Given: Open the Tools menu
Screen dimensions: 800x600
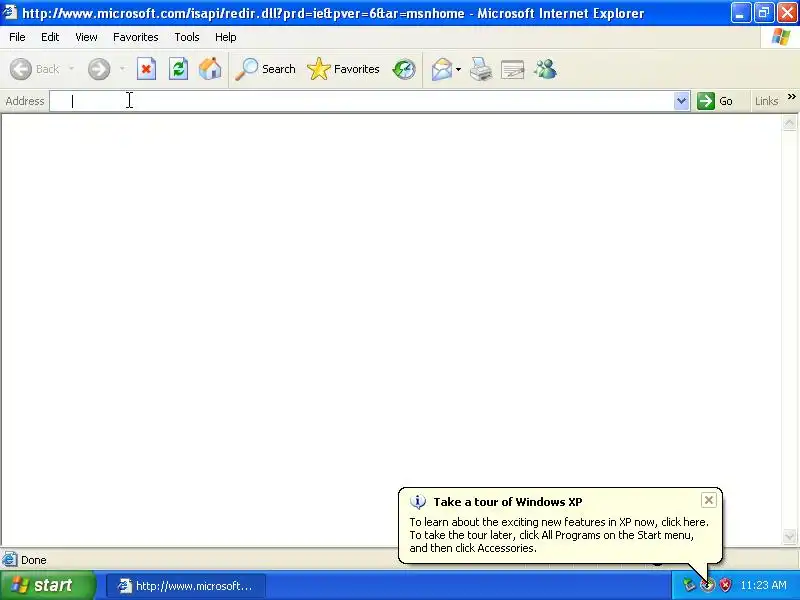Looking at the screenshot, I should (x=187, y=37).
